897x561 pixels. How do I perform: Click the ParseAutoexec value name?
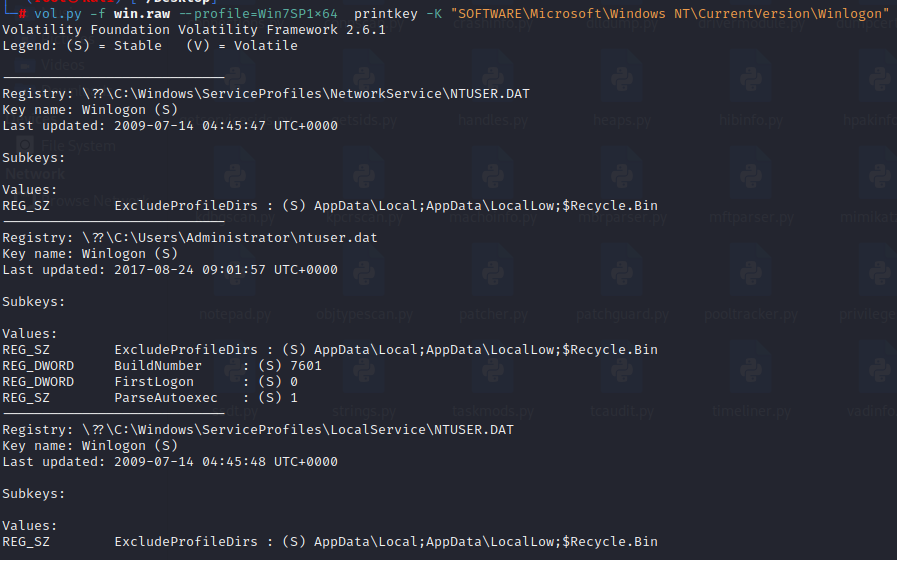pyautogui.click(x=165, y=398)
